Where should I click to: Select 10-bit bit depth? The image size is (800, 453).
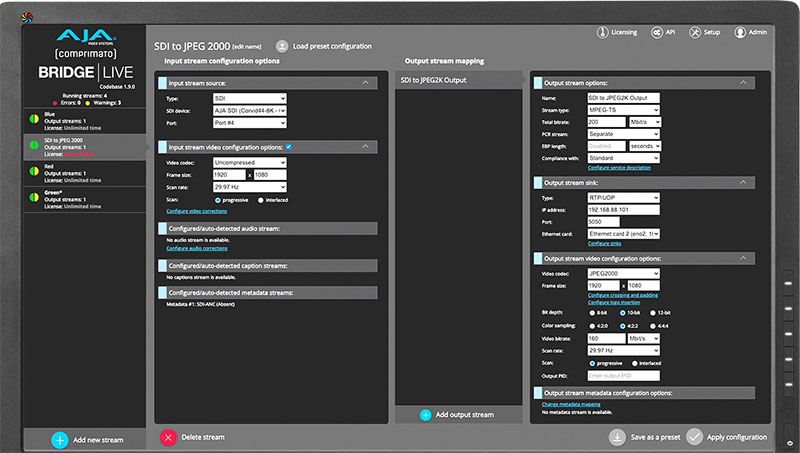[623, 313]
